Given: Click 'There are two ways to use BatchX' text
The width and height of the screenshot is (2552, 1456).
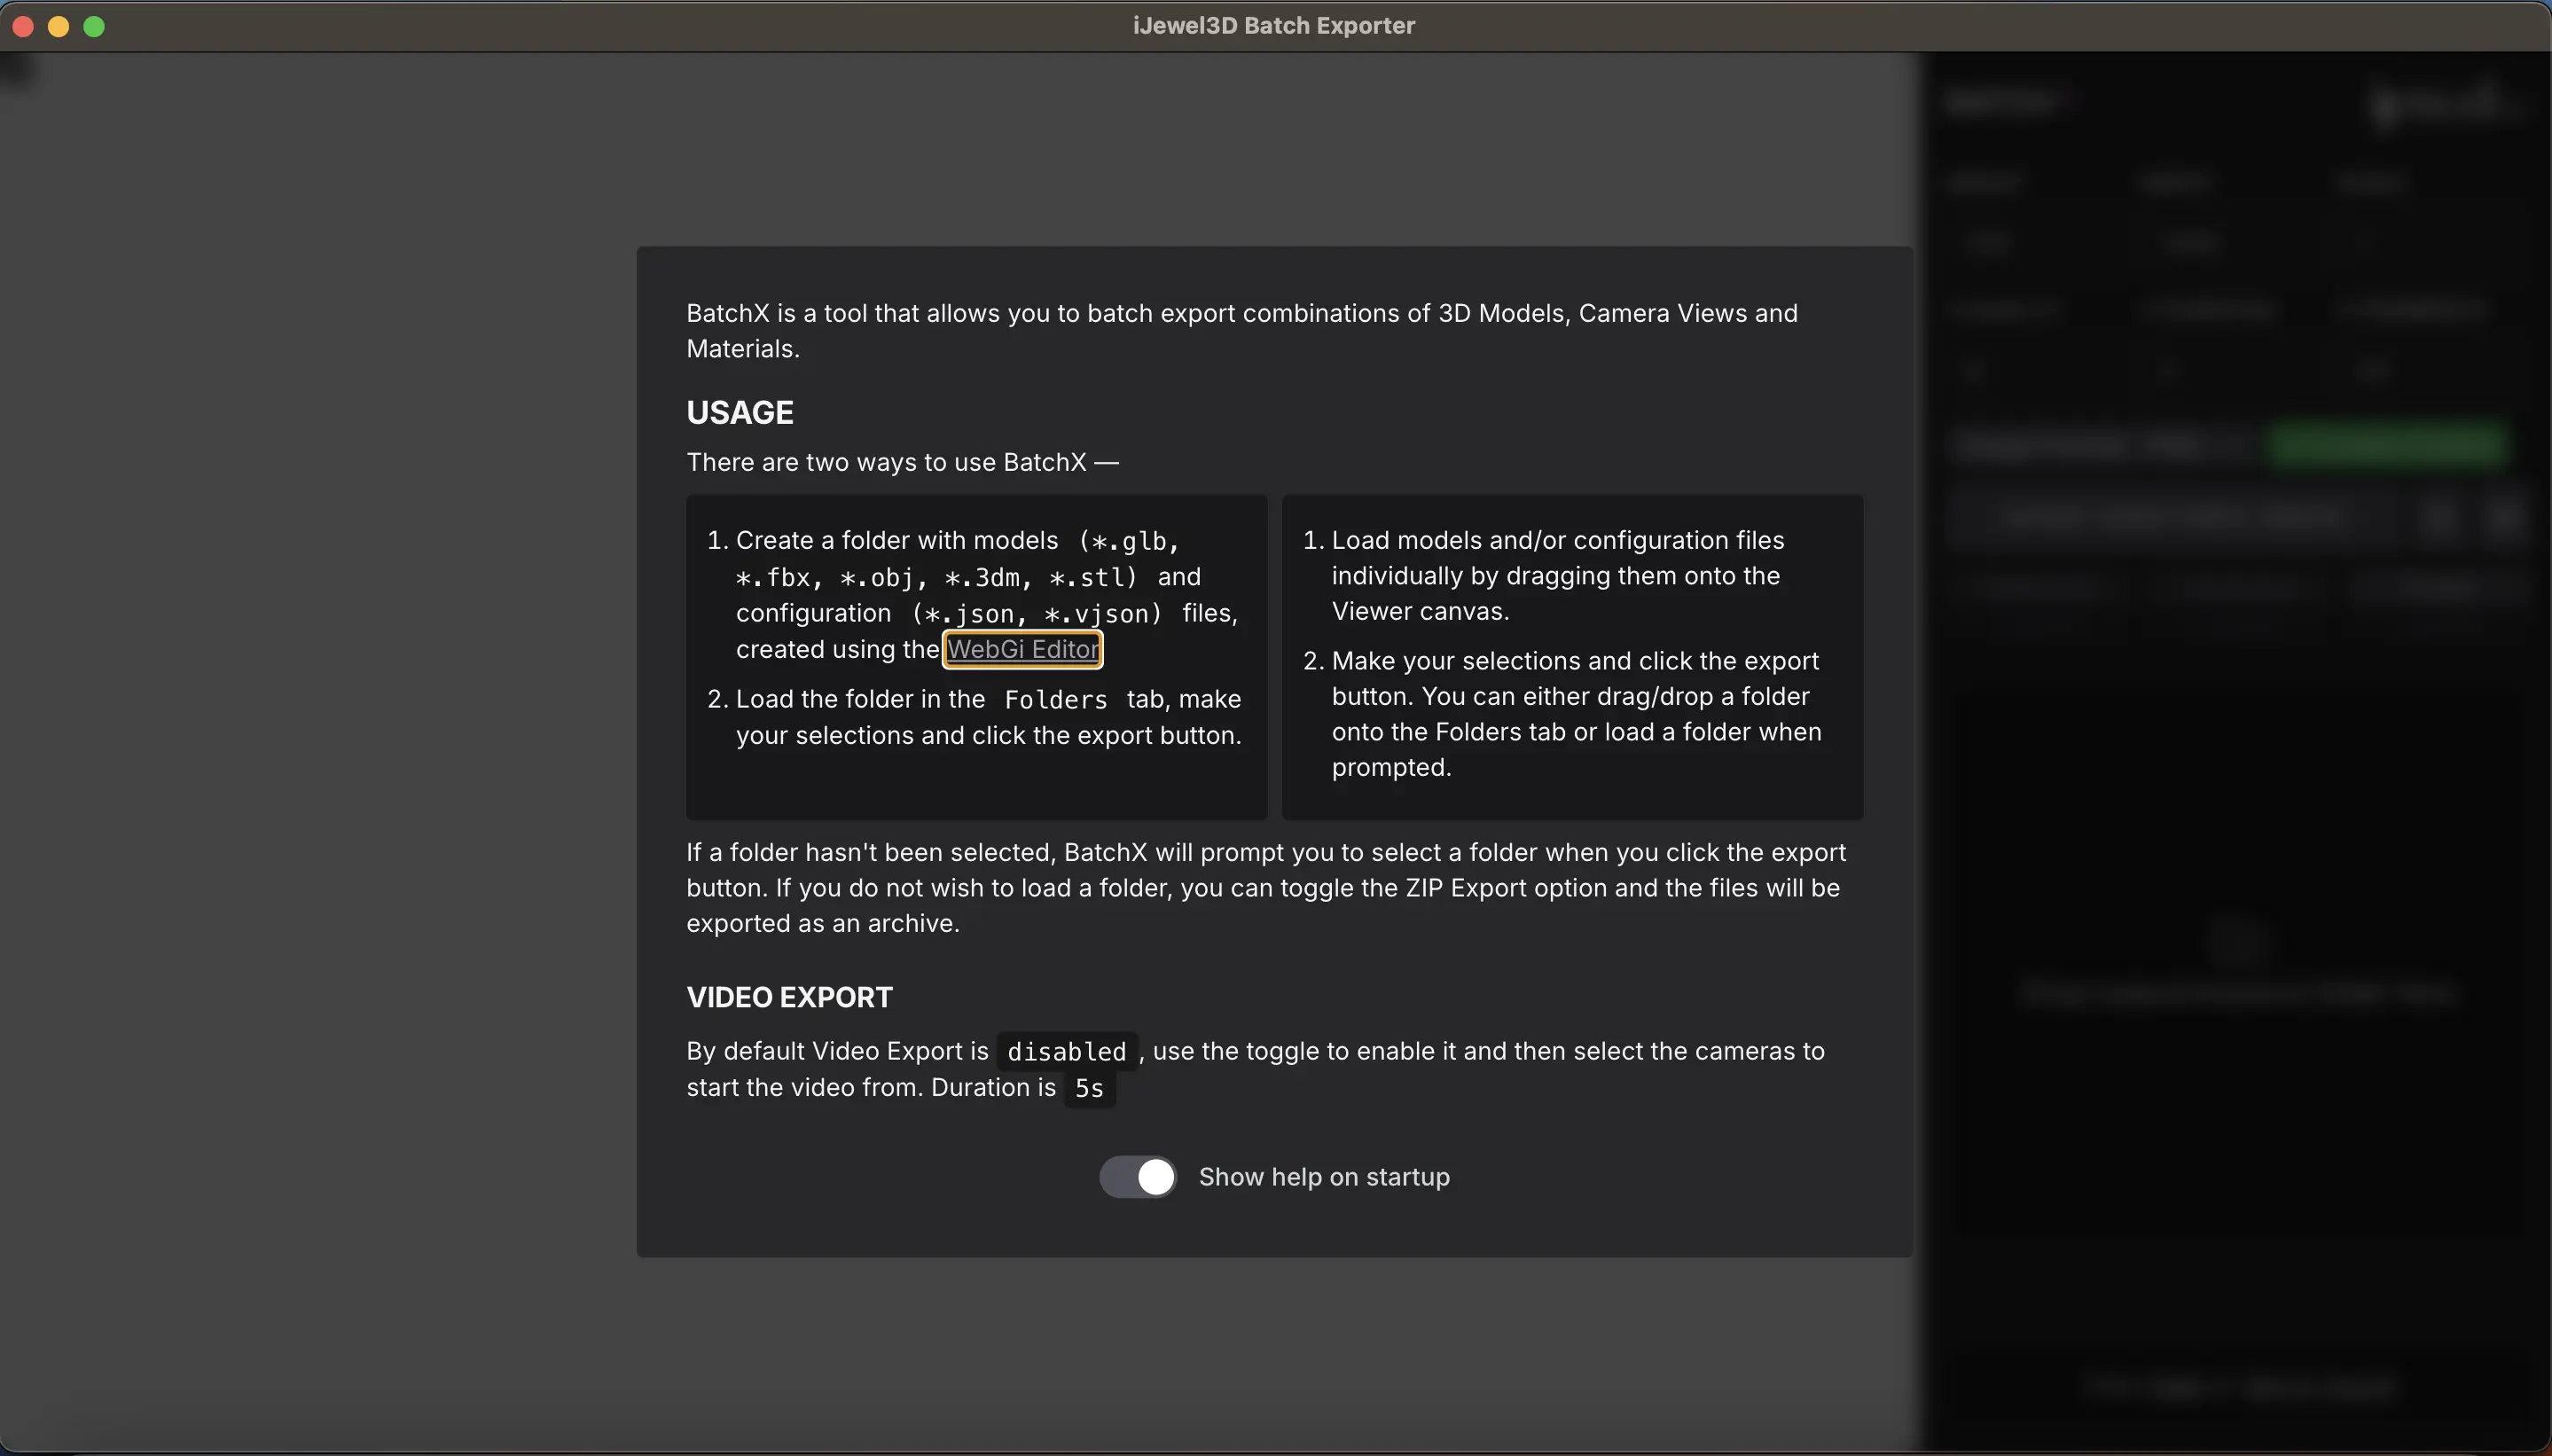Looking at the screenshot, I should [x=902, y=462].
